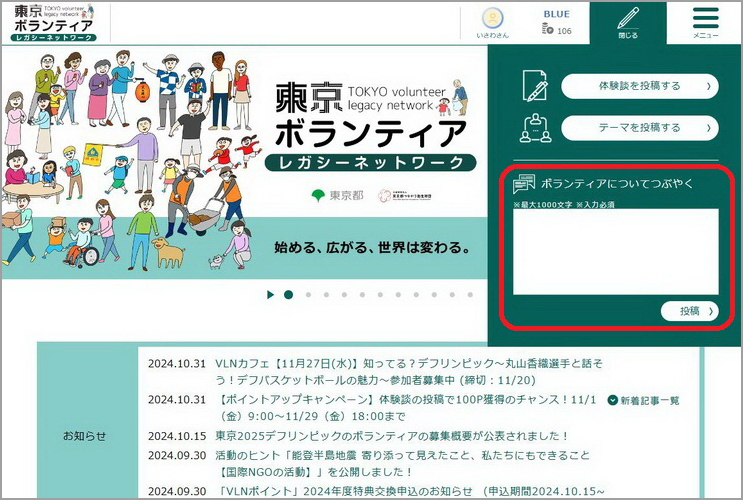Open the ポイントアップキャンペーン news link
Image resolution: width=743 pixels, height=500 pixels.
[400, 400]
